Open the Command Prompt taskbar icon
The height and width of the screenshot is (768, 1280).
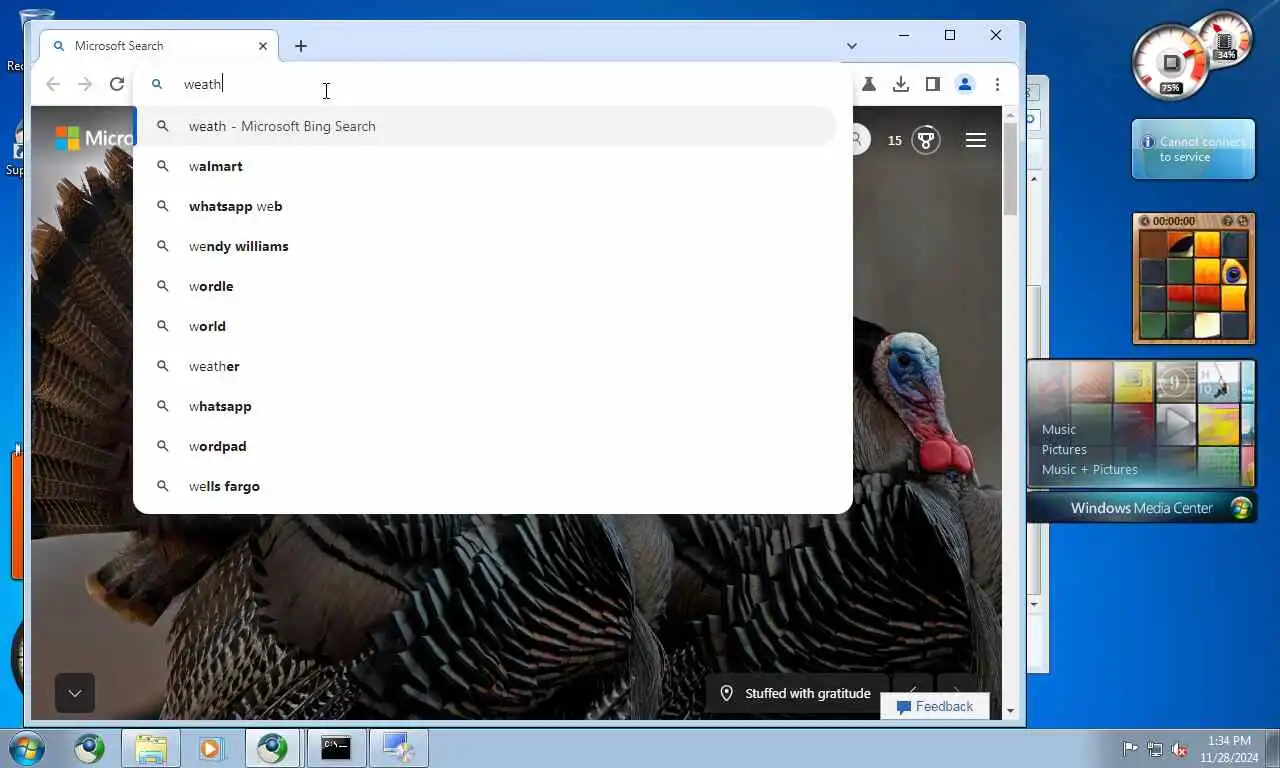tap(336, 748)
